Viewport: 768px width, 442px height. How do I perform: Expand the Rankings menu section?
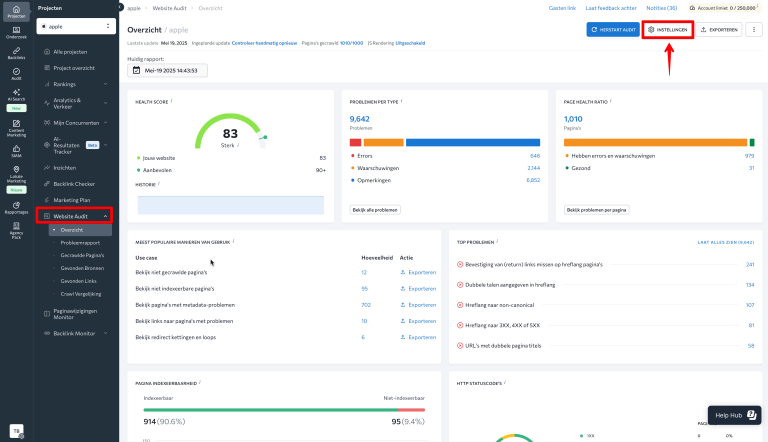coord(75,84)
